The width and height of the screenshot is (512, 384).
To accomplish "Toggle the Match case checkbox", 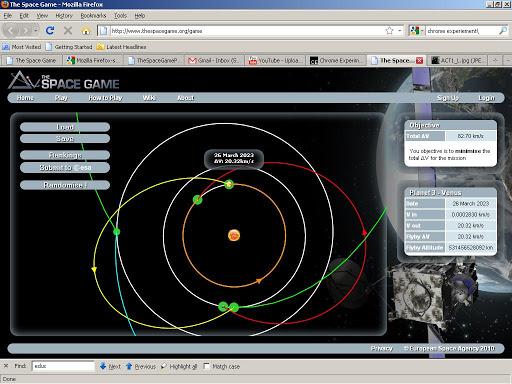I will click(206, 366).
